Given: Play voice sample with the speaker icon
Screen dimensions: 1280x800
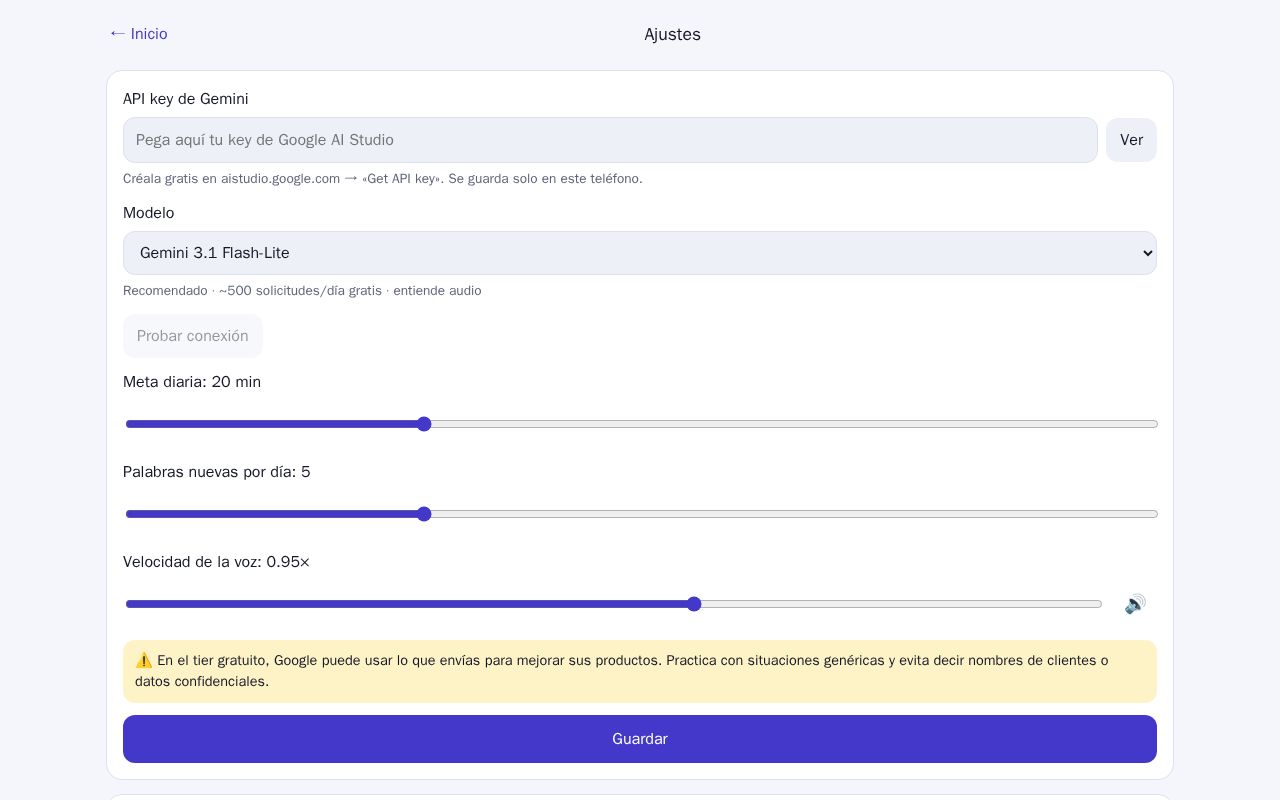Looking at the screenshot, I should click(x=1135, y=604).
